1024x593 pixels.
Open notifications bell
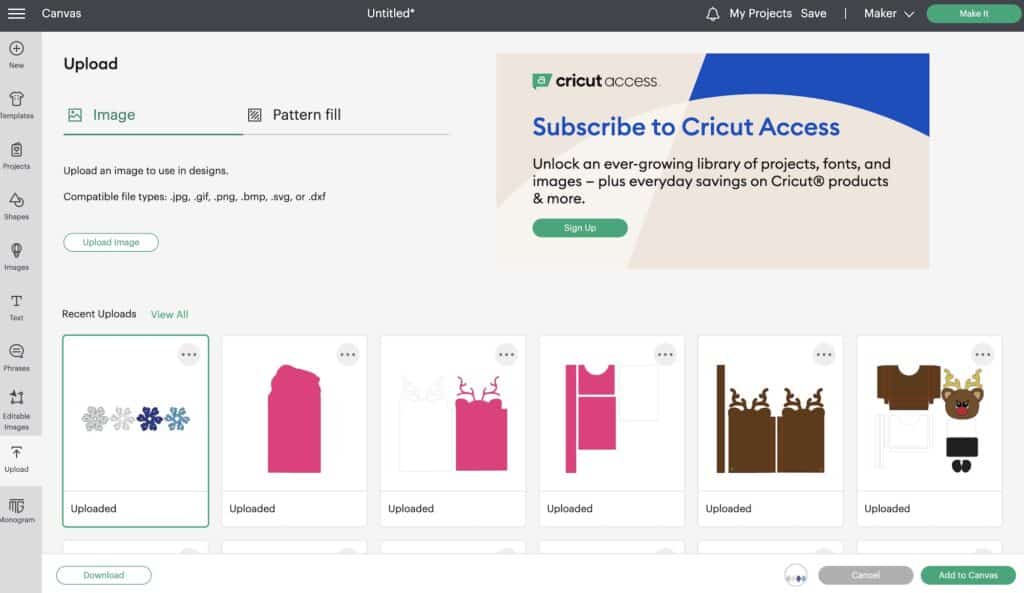[712, 14]
